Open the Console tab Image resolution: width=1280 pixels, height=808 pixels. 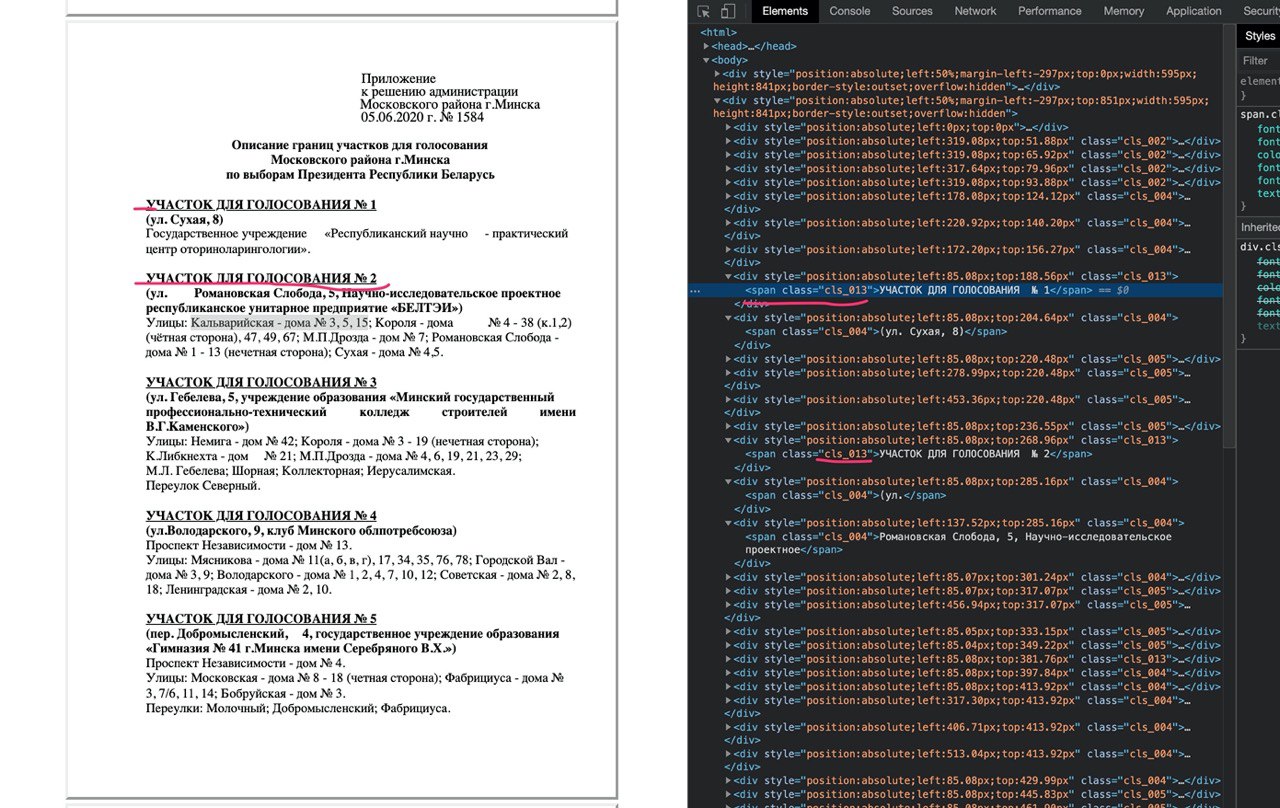pyautogui.click(x=850, y=11)
